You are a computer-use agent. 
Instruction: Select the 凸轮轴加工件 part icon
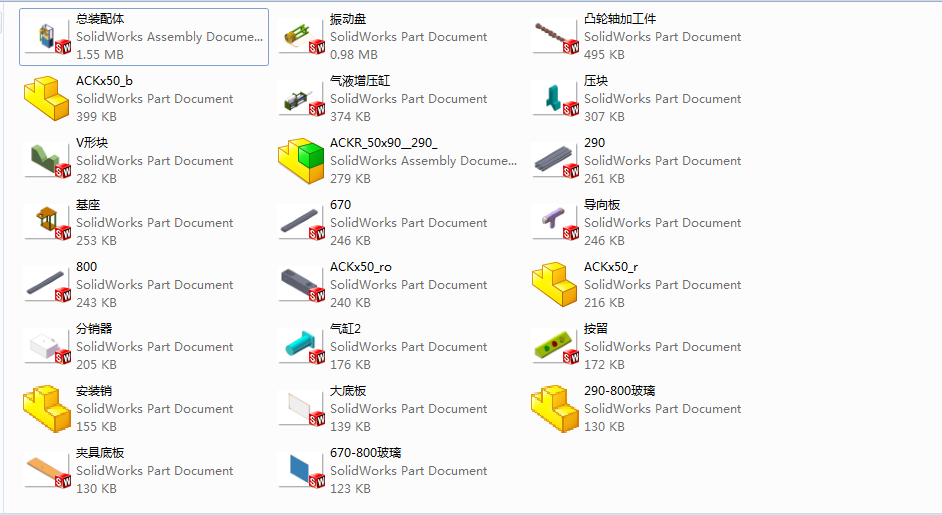click(x=555, y=37)
